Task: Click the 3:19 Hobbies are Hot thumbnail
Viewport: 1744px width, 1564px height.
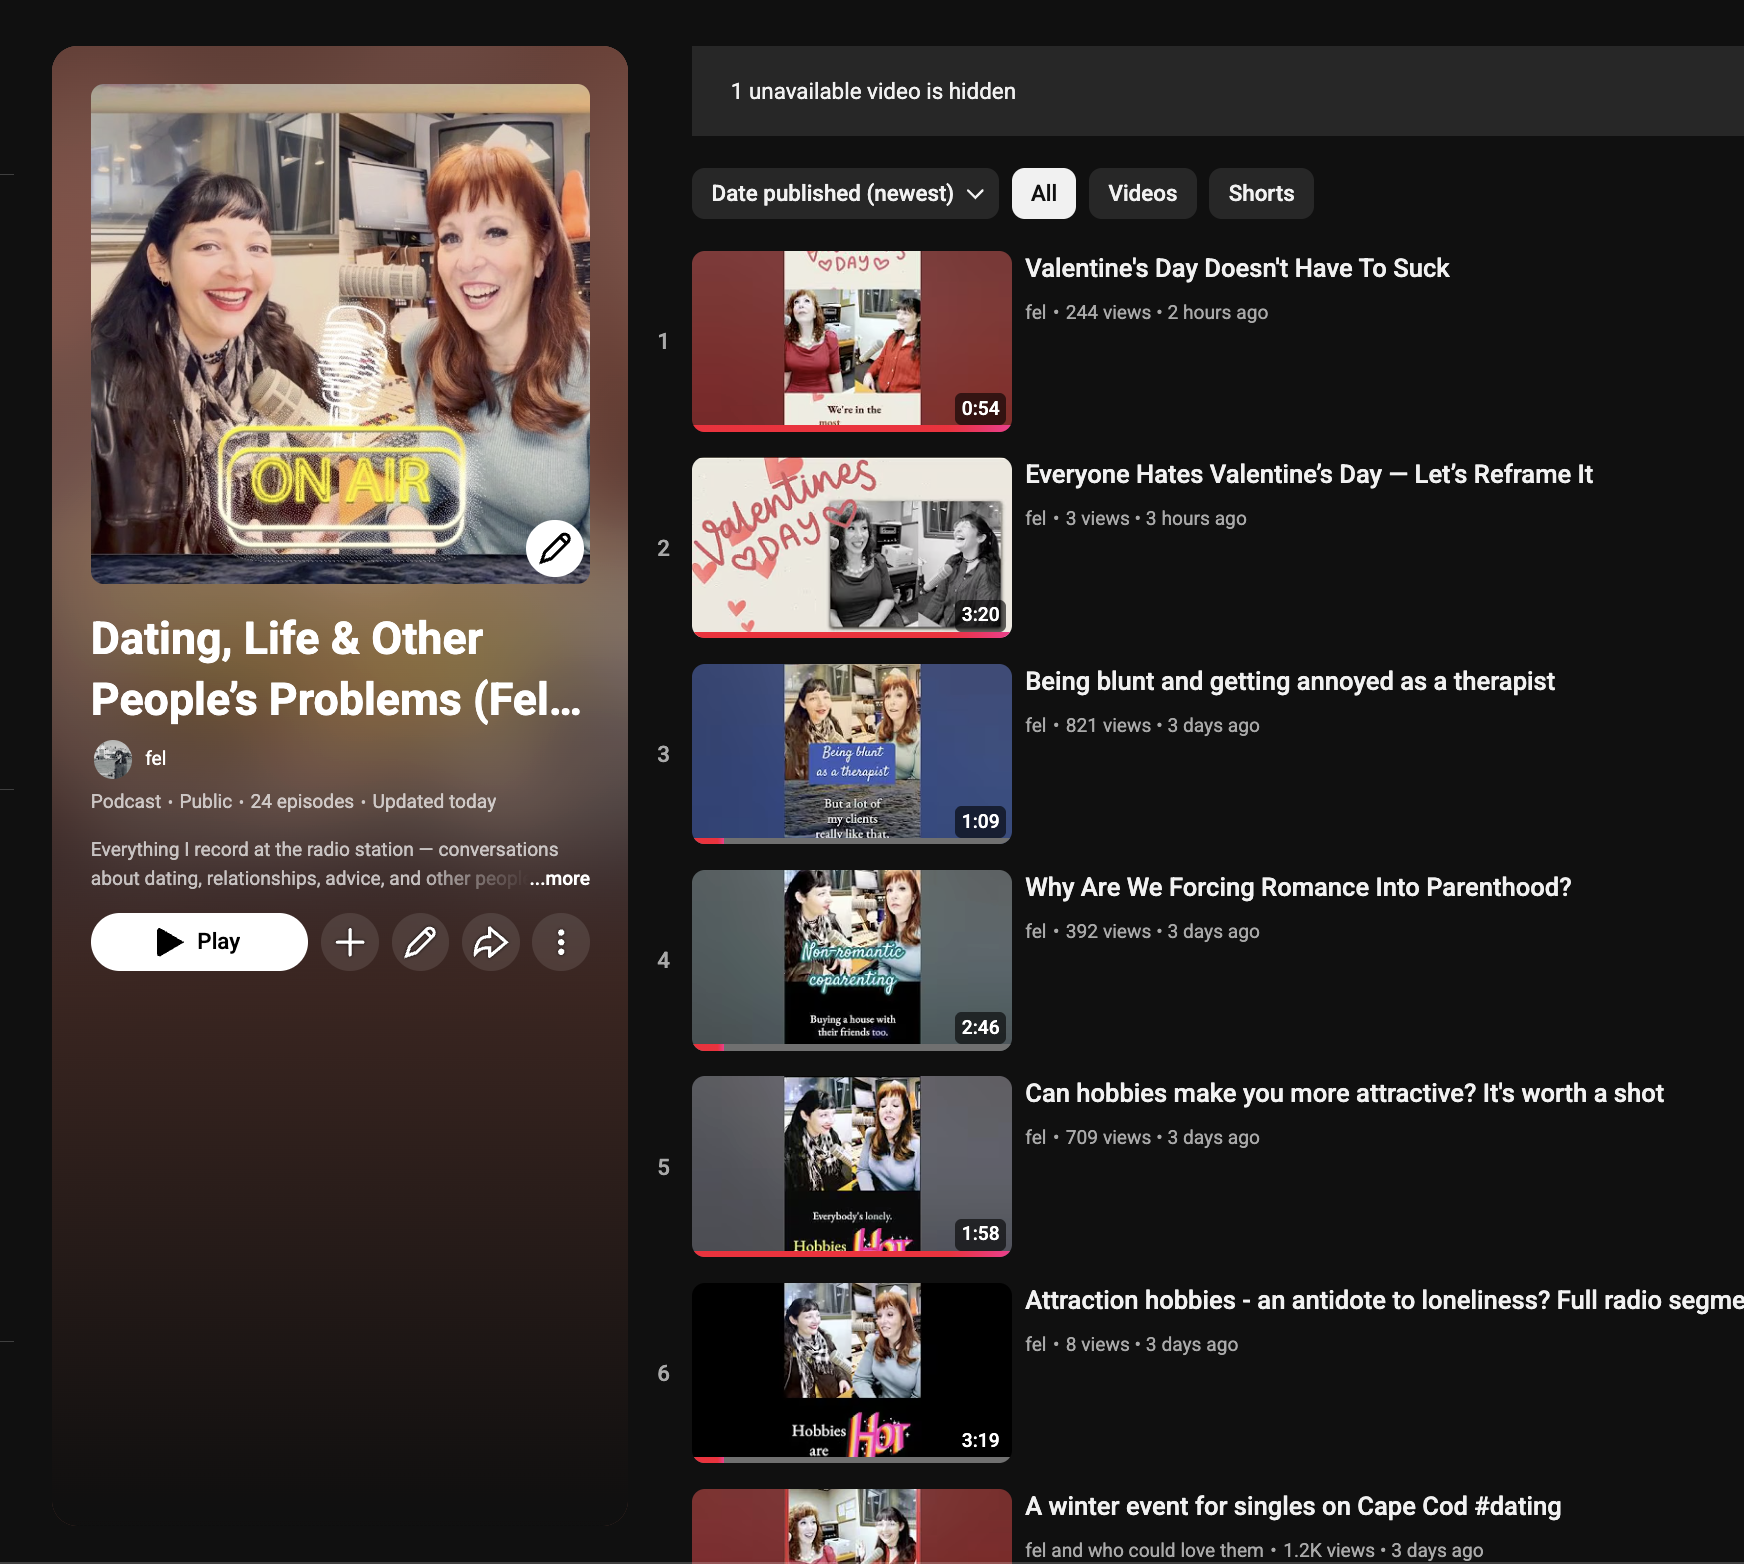Action: click(x=852, y=1373)
